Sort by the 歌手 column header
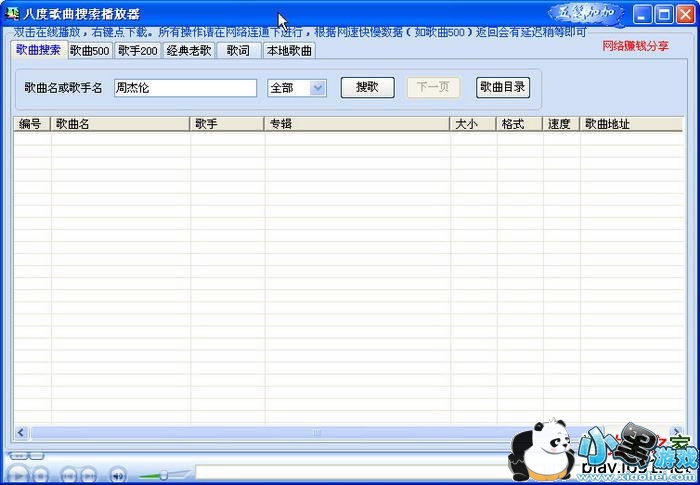The height and width of the screenshot is (485, 700). click(x=227, y=124)
